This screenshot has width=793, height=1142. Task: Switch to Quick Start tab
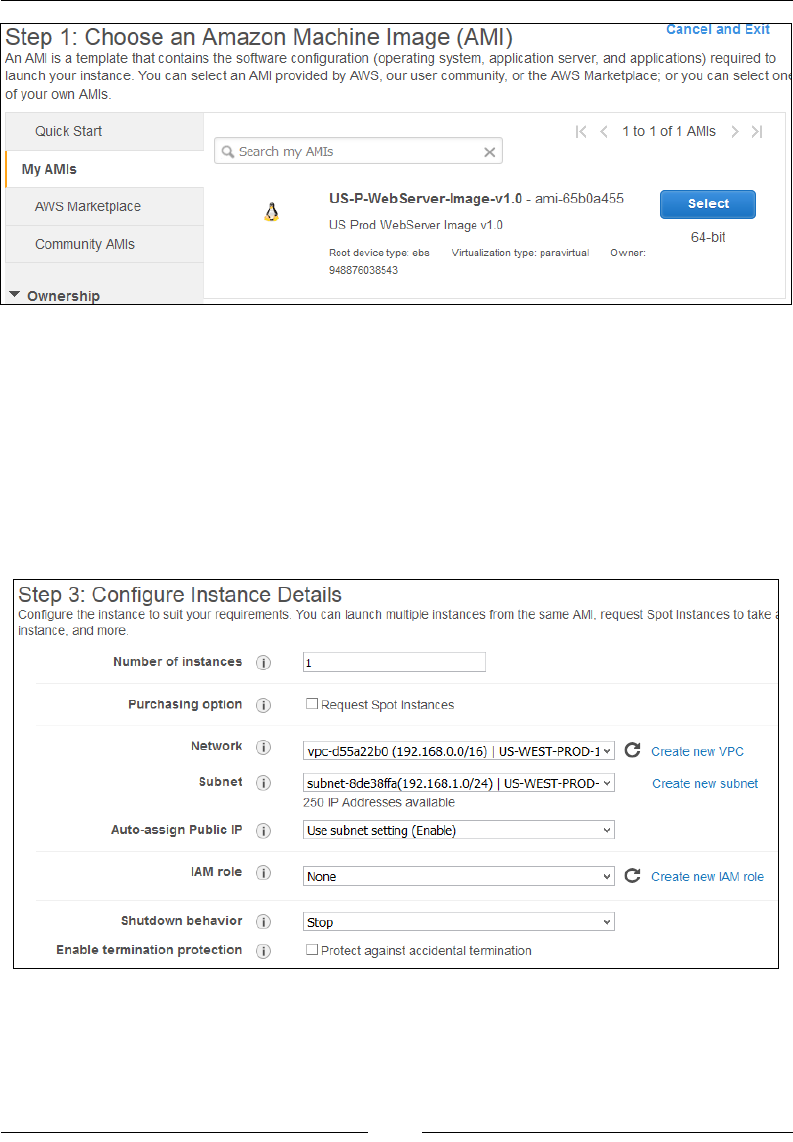point(105,131)
